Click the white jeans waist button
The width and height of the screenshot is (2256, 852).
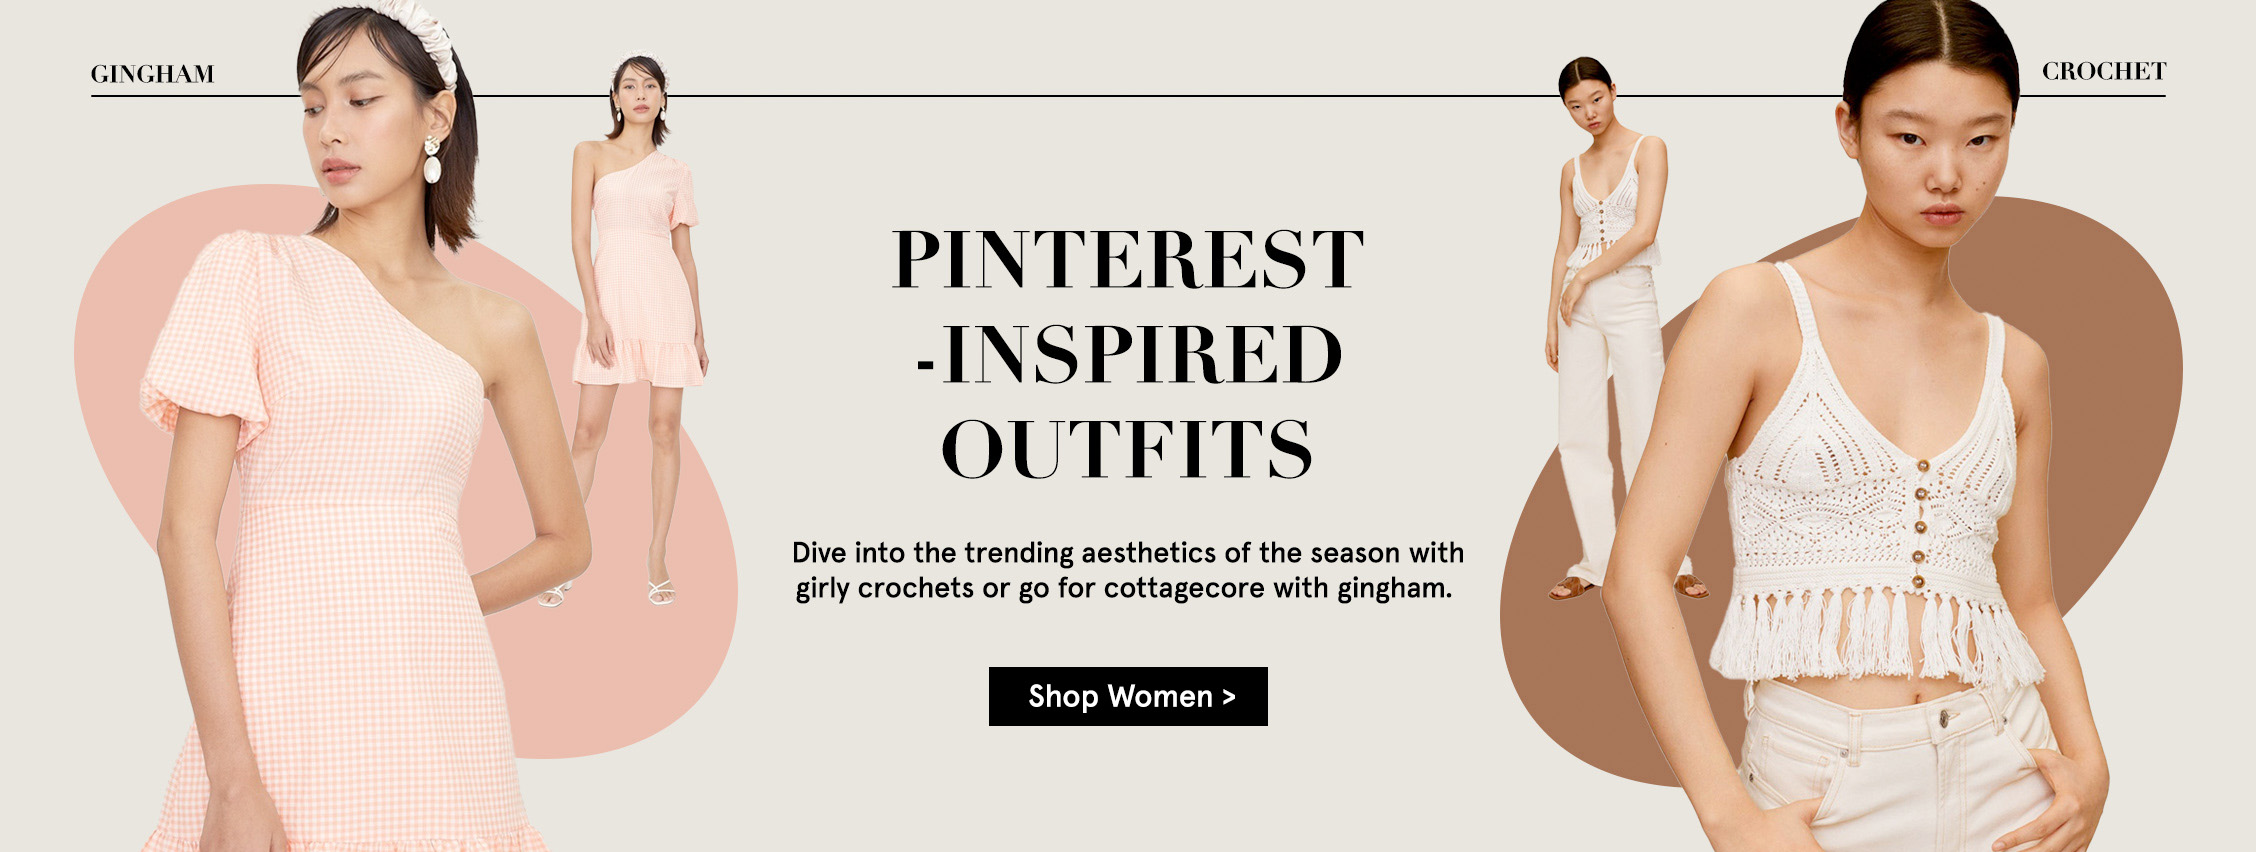pyautogui.click(x=1945, y=717)
